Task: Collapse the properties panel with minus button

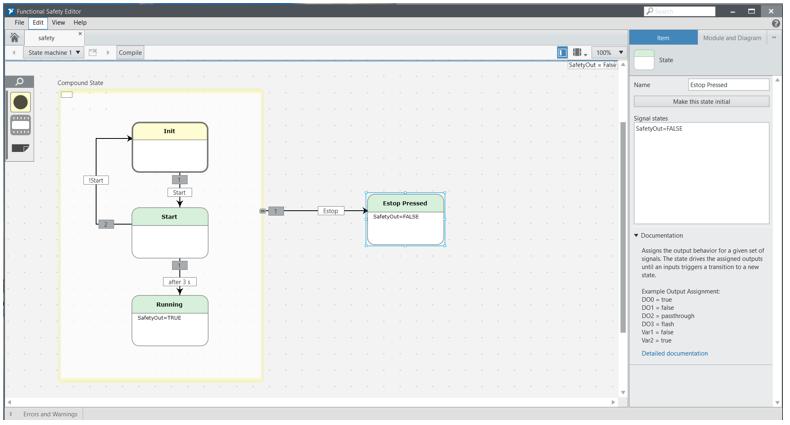Action: (x=773, y=38)
